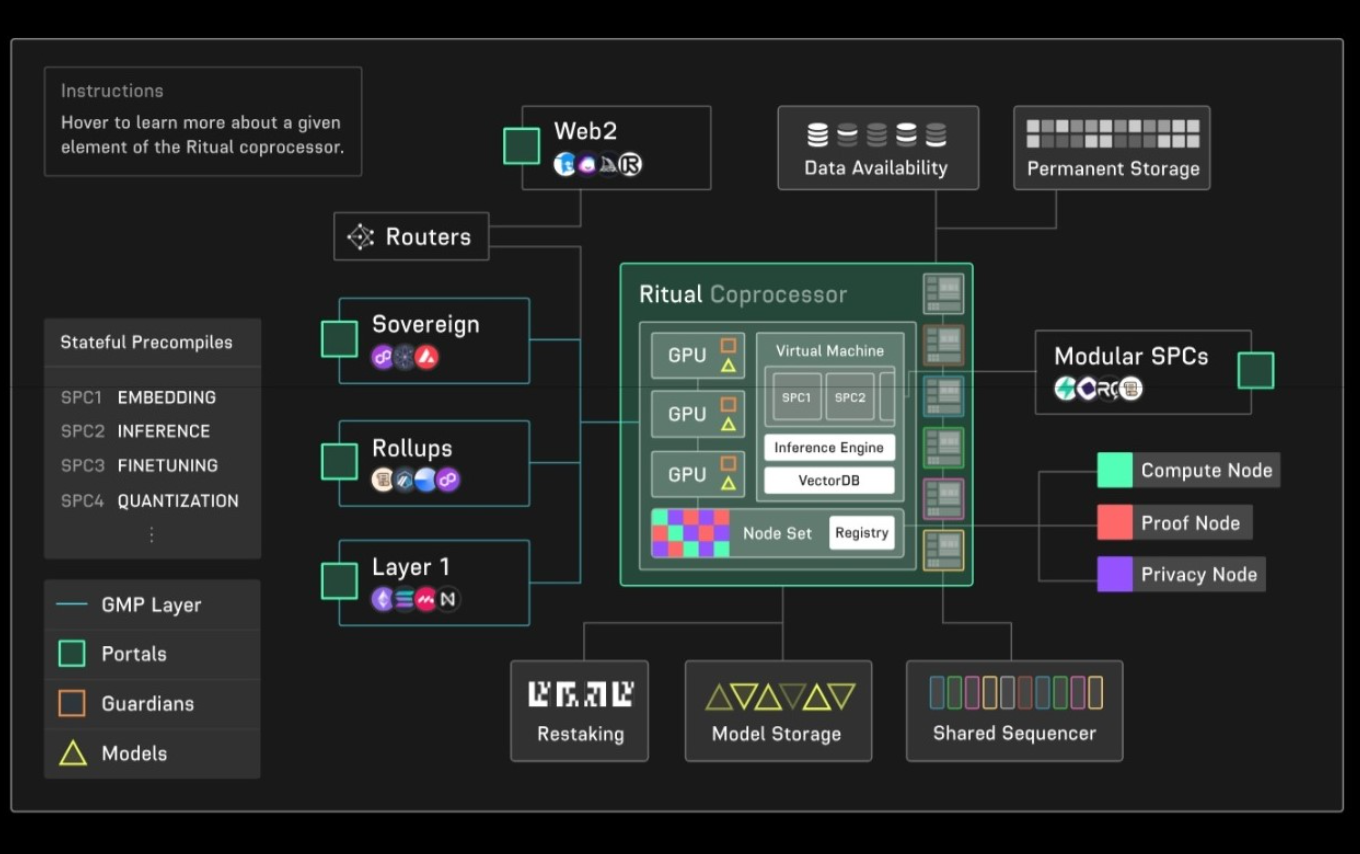Select the yellow-bordered node icon in Ritual Coprocessor
This screenshot has width=1360, height=854.
coord(944,550)
